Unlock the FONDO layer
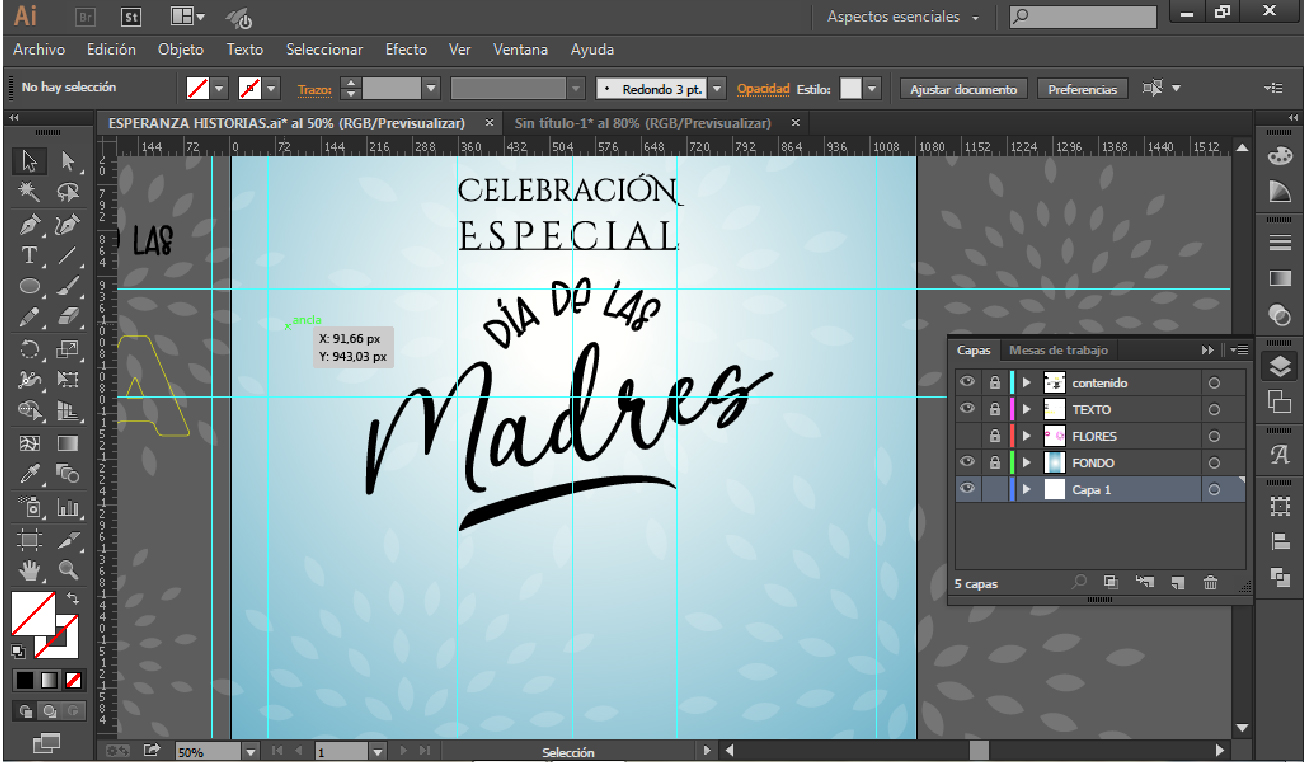The height and width of the screenshot is (762, 1307). [994, 463]
